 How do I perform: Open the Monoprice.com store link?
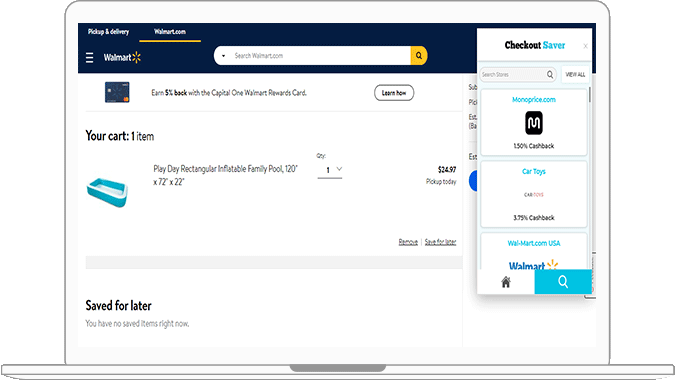[x=534, y=99]
